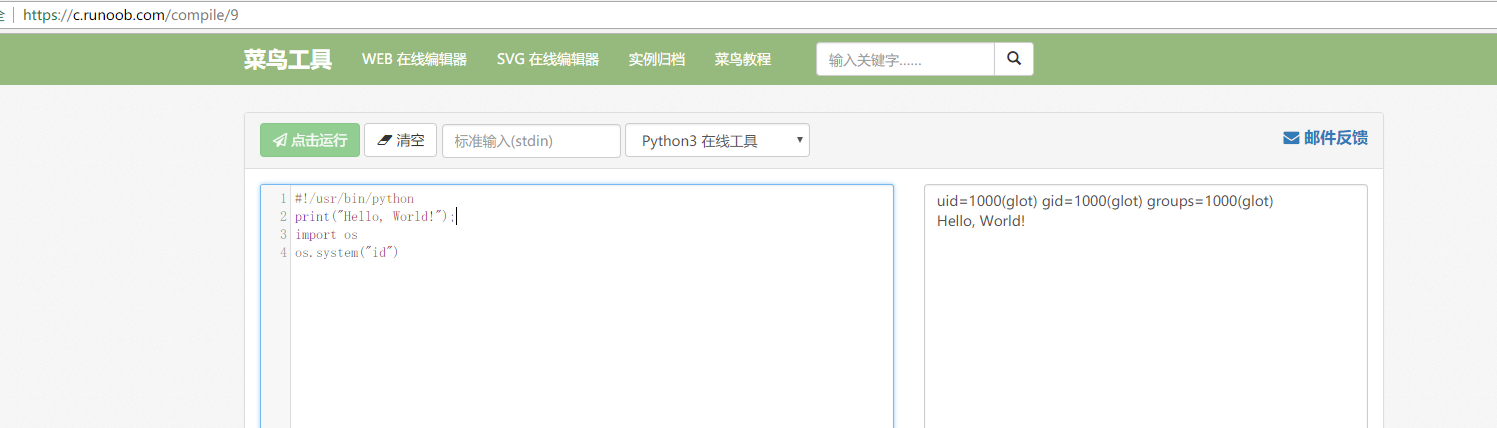Screen dimensions: 1497x428
Task: Focus the 输入关键字 search field
Action: click(x=905, y=59)
